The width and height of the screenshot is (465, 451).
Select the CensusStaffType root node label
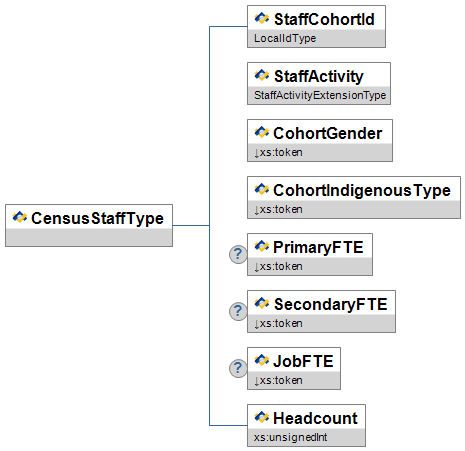97,218
